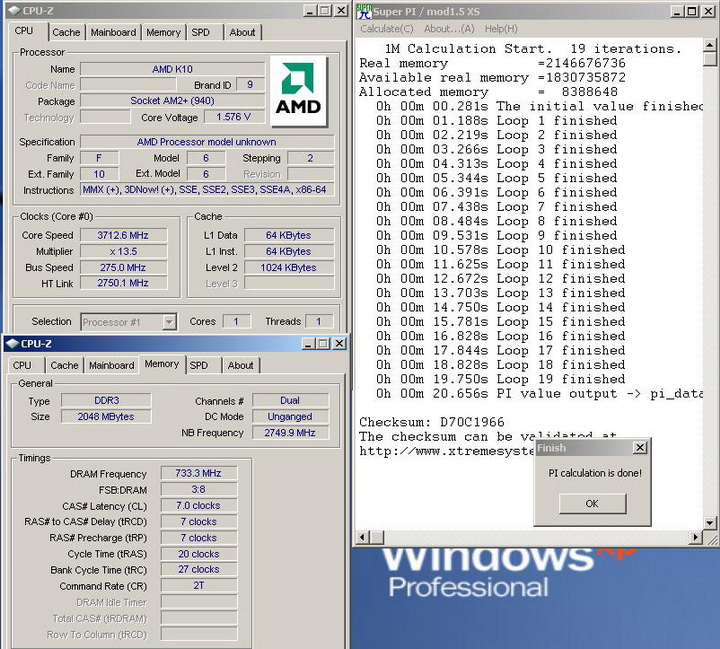Close the Super PI window
The width and height of the screenshot is (720, 649).
[x=709, y=11]
